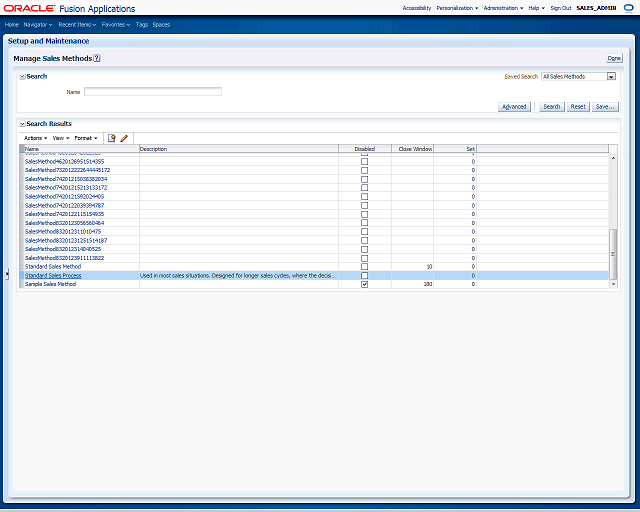Toggle Disabled checkbox for Standard Sales Process
The height and width of the screenshot is (512, 640).
[x=364, y=276]
